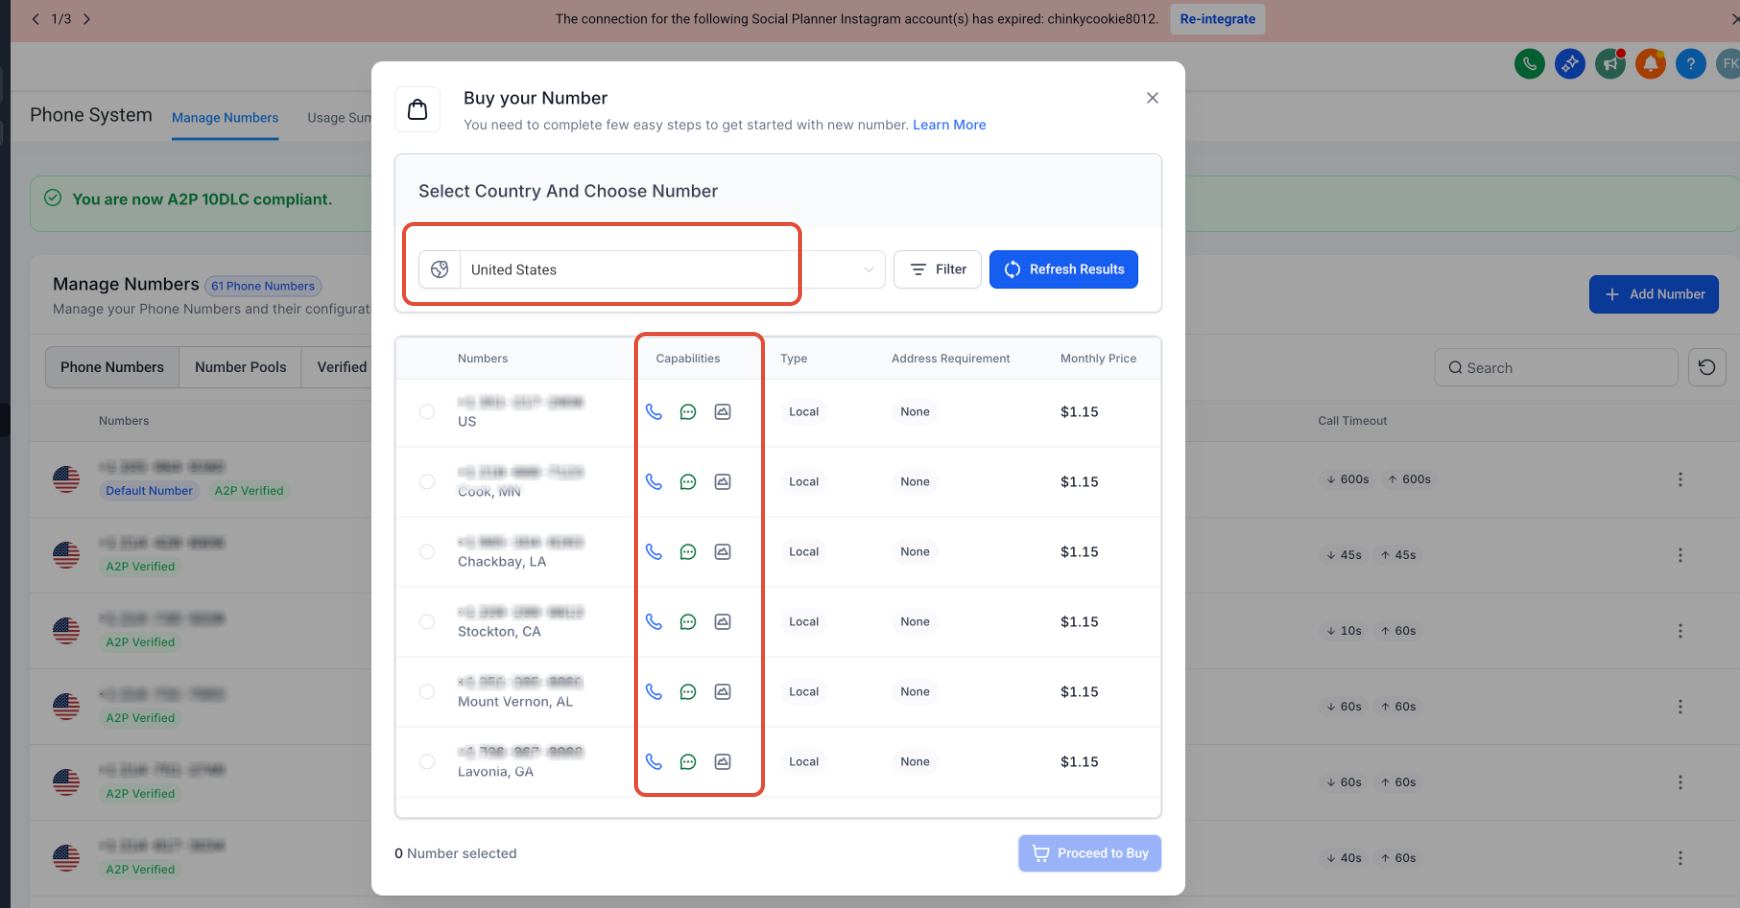Expand country list using the chevron arrow

[869, 269]
